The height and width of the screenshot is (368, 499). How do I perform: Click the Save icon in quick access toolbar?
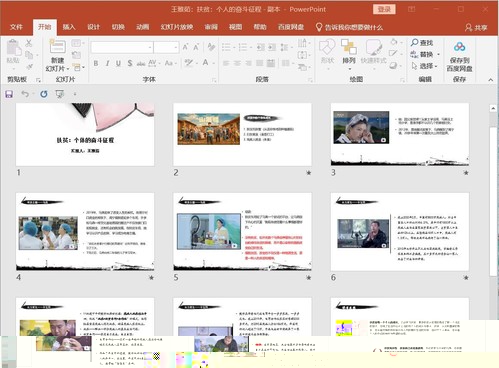(9, 94)
